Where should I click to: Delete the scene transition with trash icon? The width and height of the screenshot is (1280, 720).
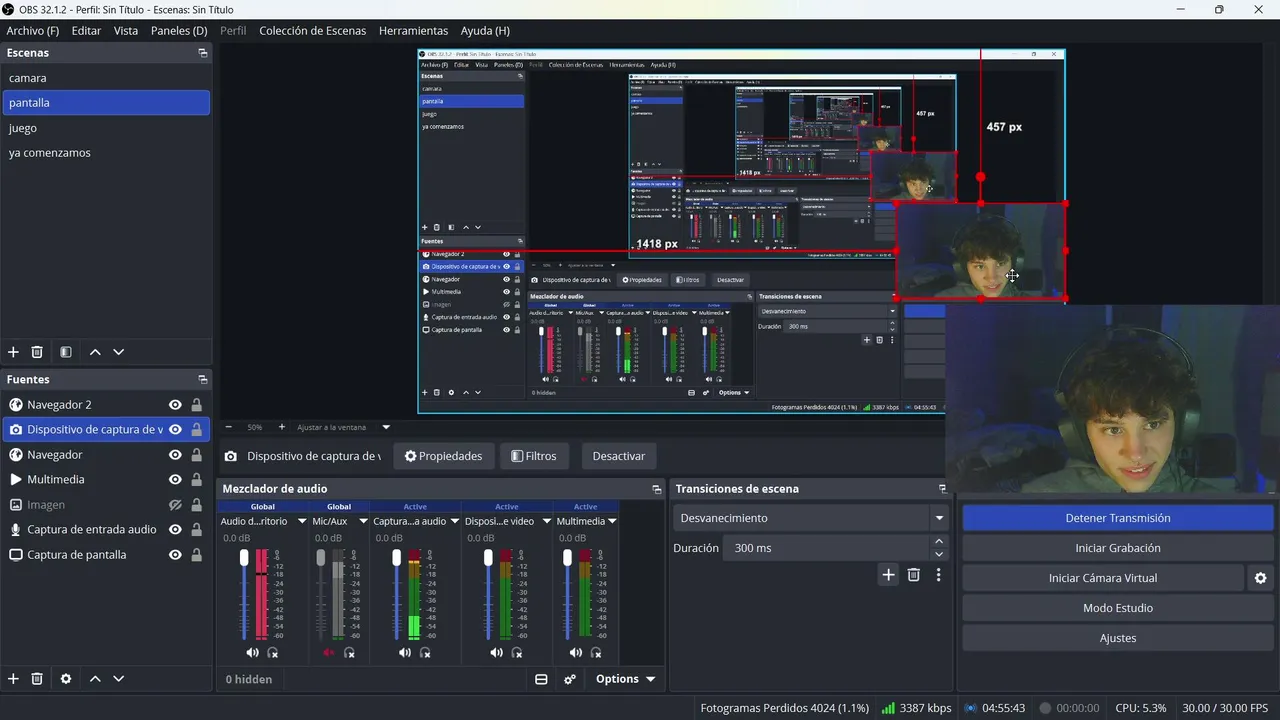[x=913, y=574]
